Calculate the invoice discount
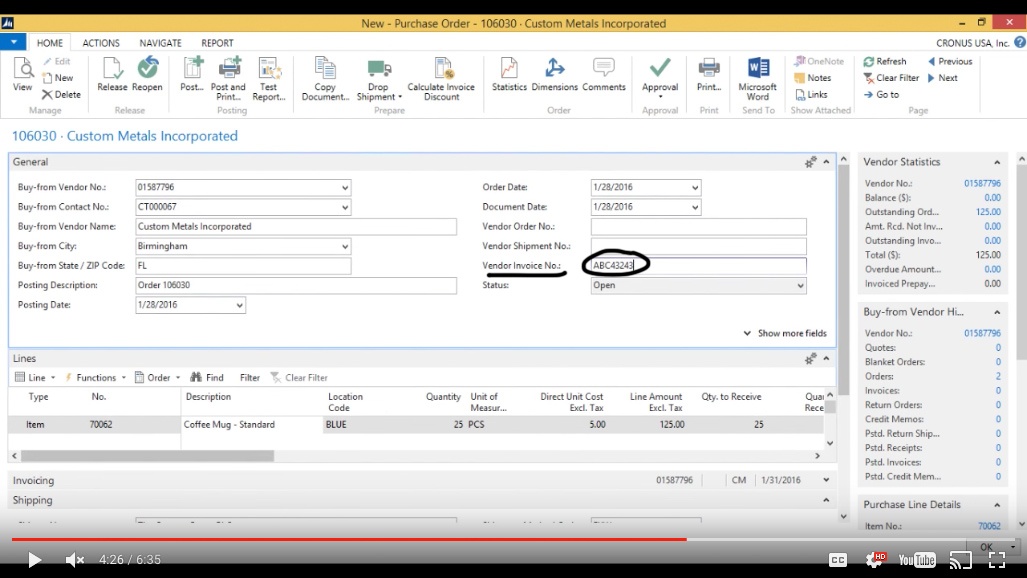The width and height of the screenshot is (1027, 578). (x=441, y=79)
